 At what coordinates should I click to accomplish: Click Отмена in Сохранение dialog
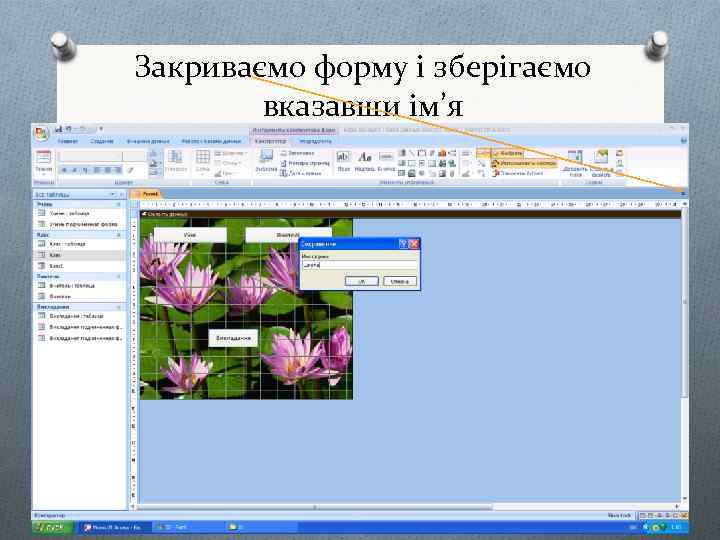(400, 281)
